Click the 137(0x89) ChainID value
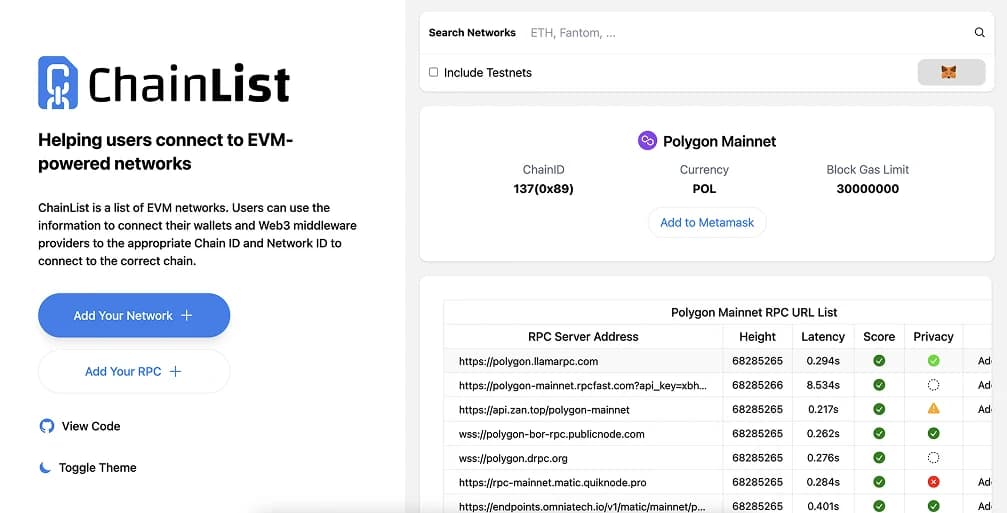The width and height of the screenshot is (1007, 513). tap(543, 189)
